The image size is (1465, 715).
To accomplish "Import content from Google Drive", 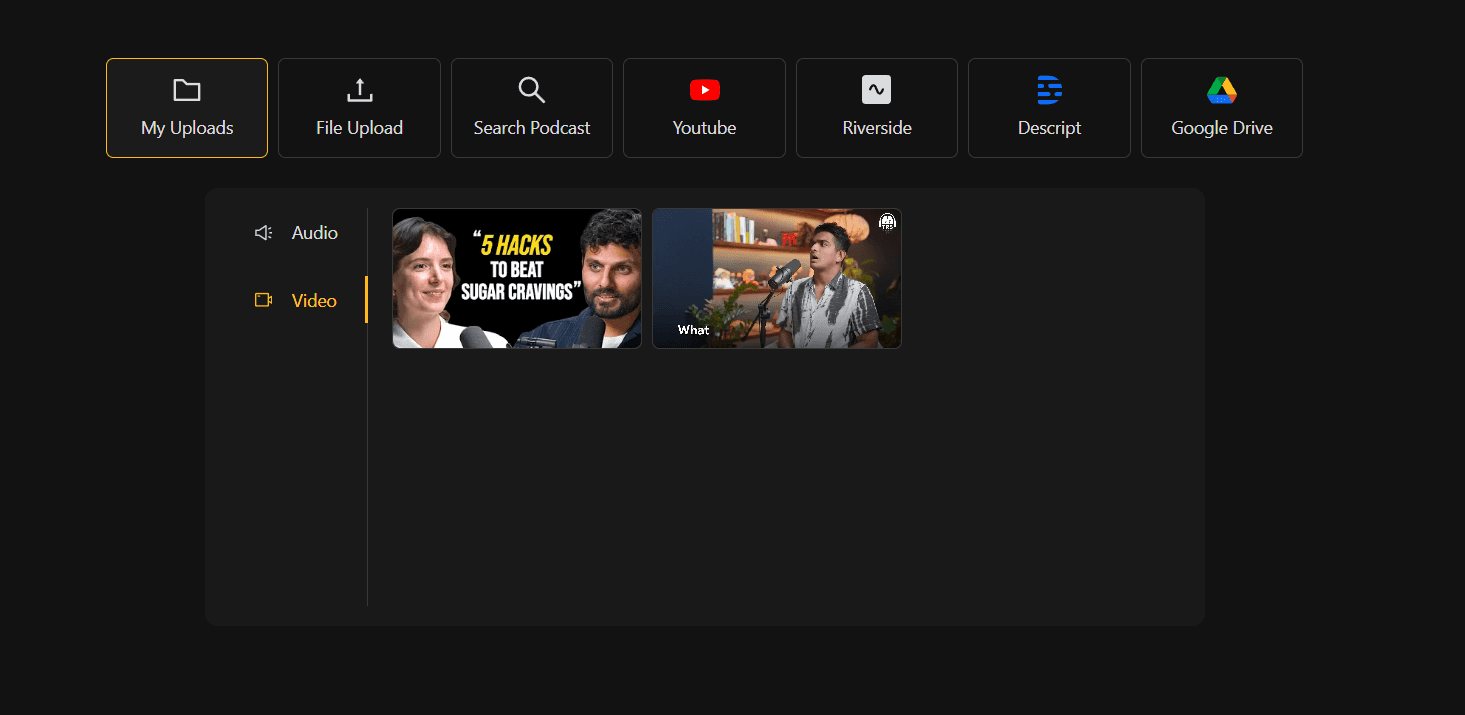I will tap(1221, 108).
